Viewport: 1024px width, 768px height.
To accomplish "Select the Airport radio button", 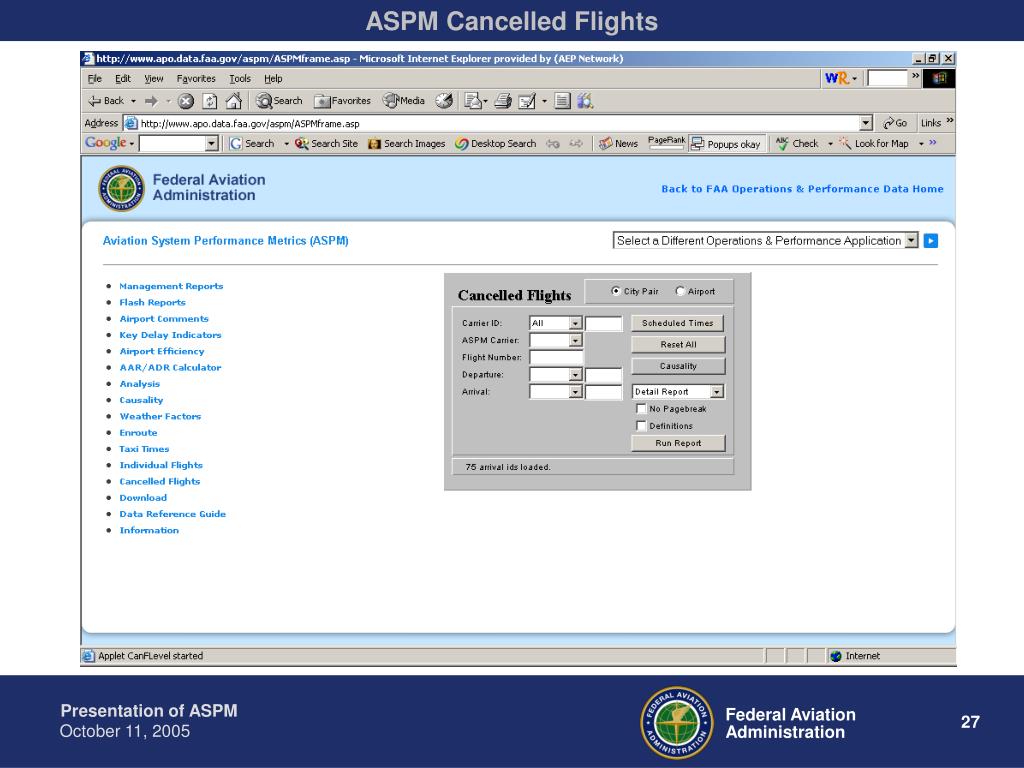I will coord(680,291).
